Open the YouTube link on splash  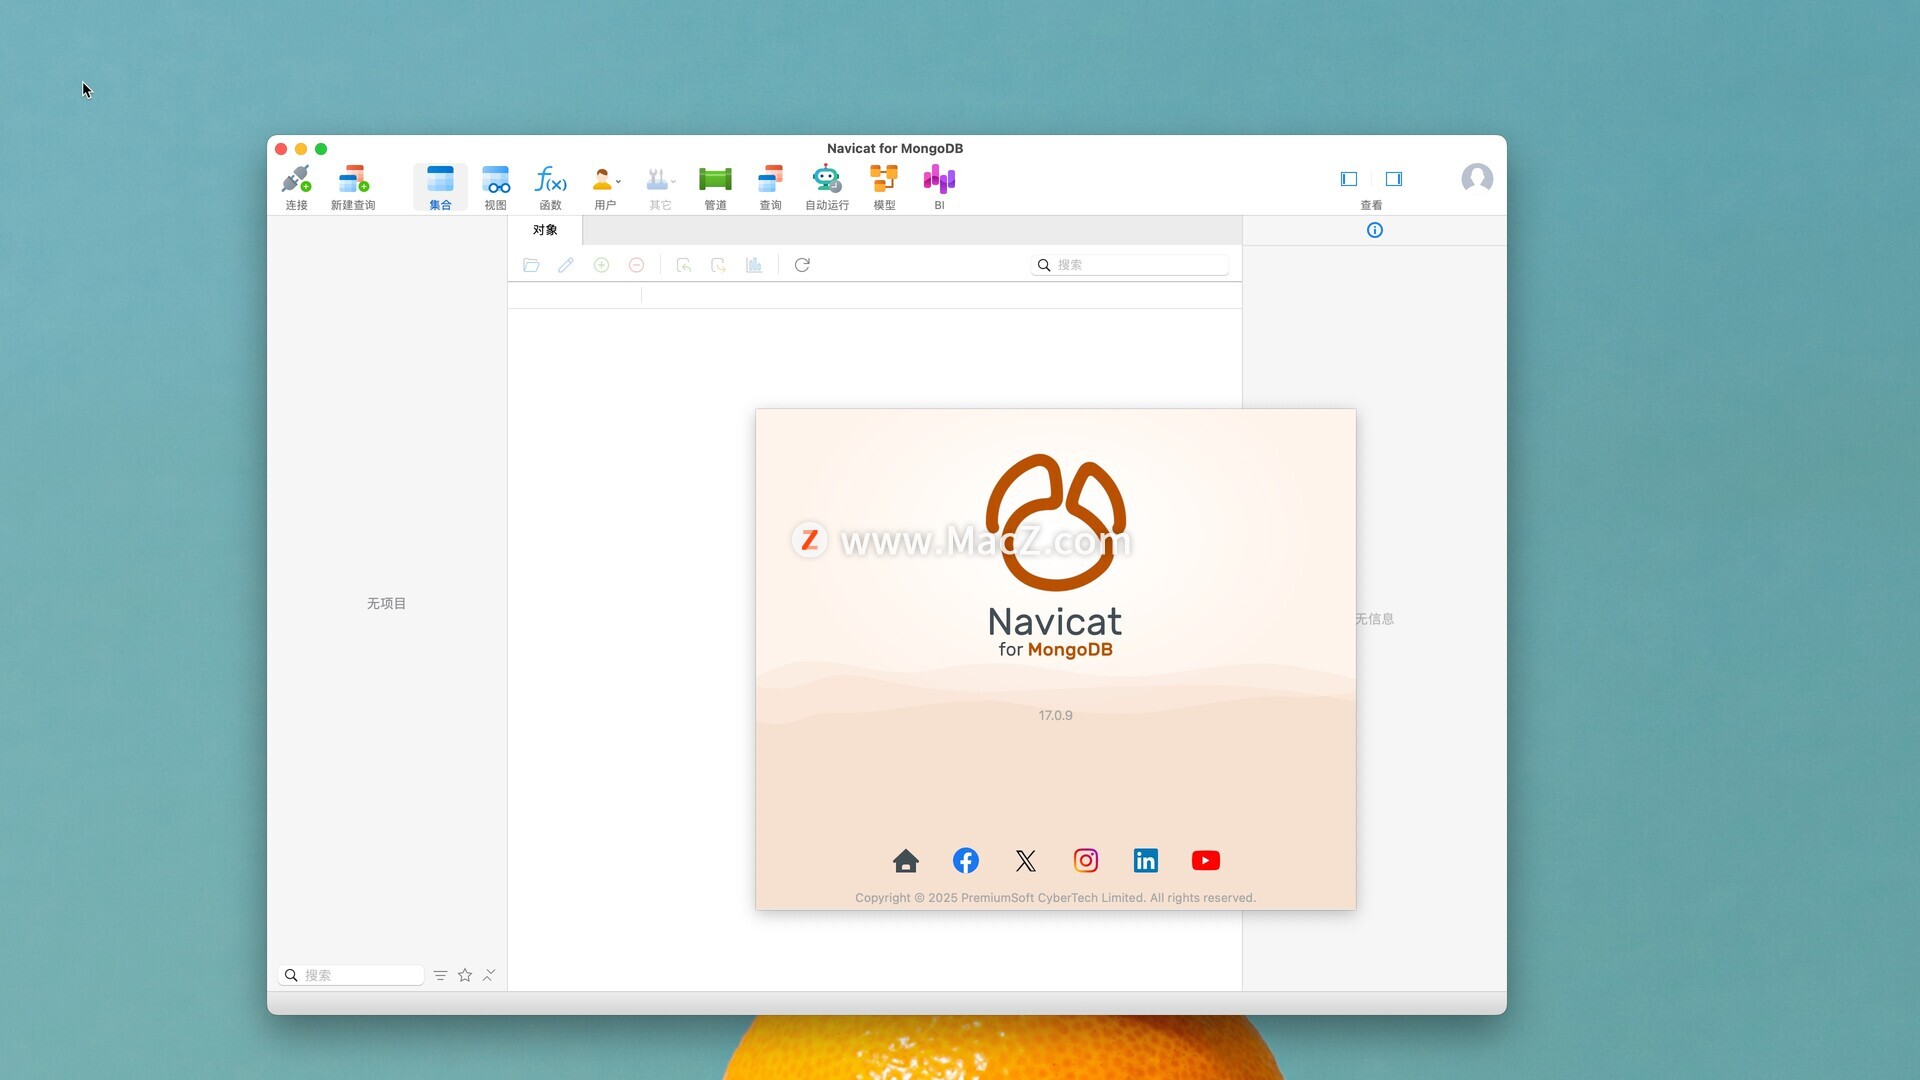(1206, 861)
